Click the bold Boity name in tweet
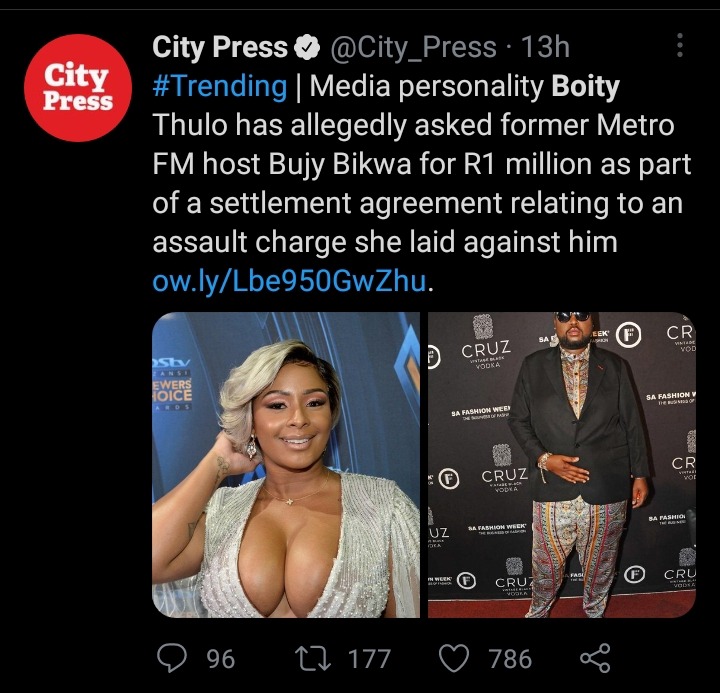The width and height of the screenshot is (720, 693). click(x=585, y=86)
